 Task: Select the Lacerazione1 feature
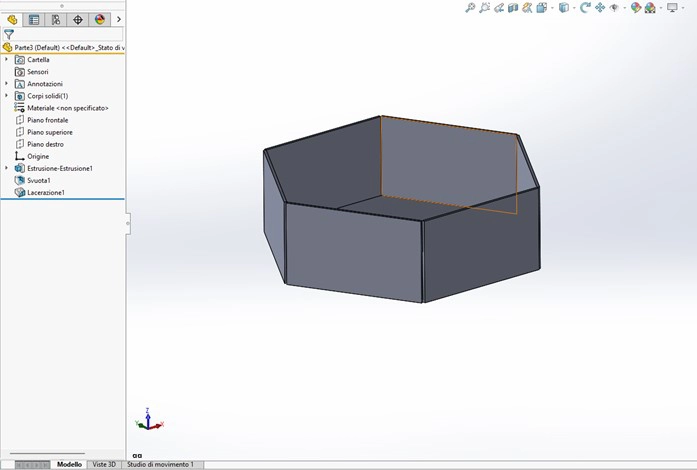45,192
